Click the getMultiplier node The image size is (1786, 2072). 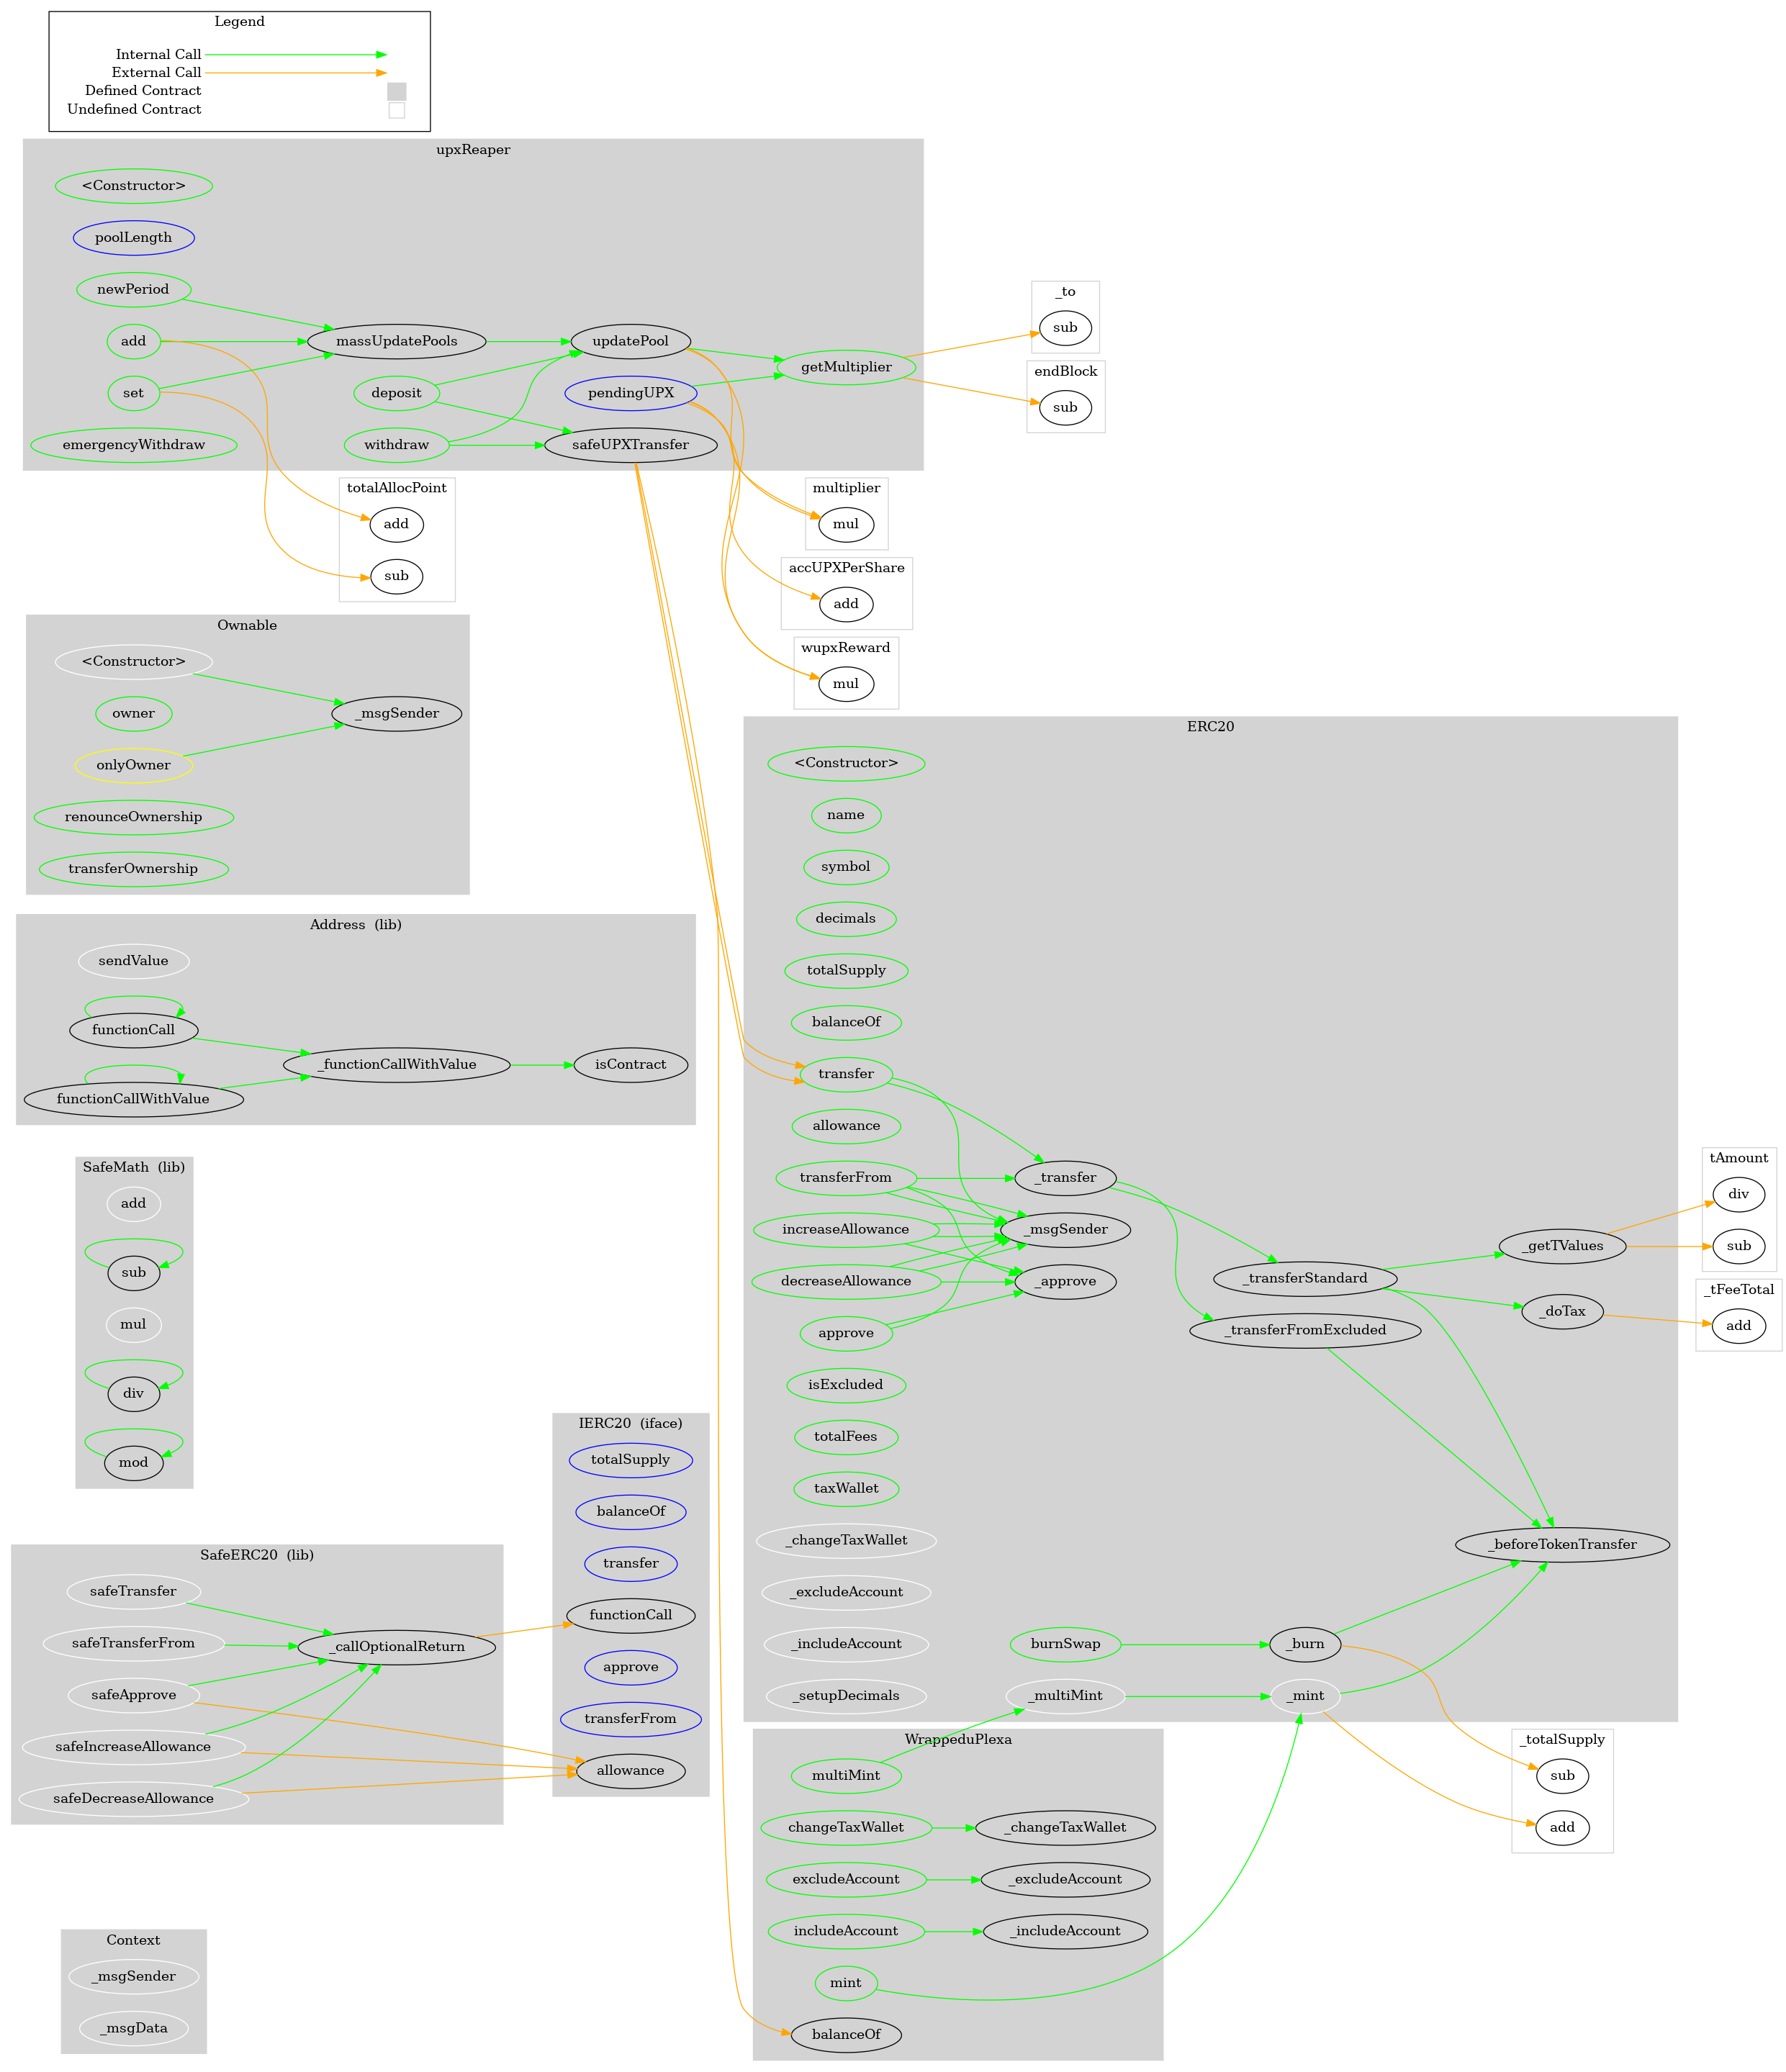tap(846, 367)
